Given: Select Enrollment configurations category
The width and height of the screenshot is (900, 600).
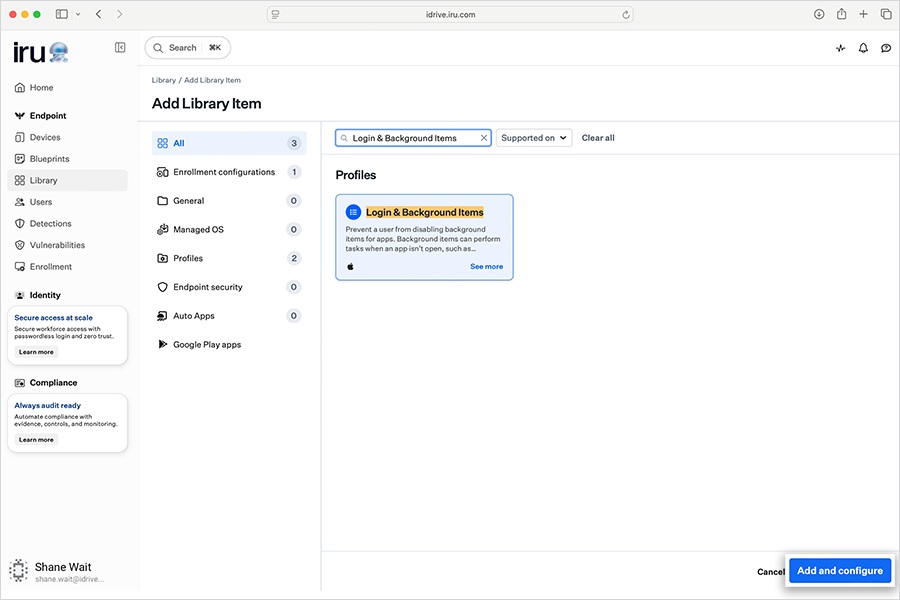Looking at the screenshot, I should (x=229, y=172).
